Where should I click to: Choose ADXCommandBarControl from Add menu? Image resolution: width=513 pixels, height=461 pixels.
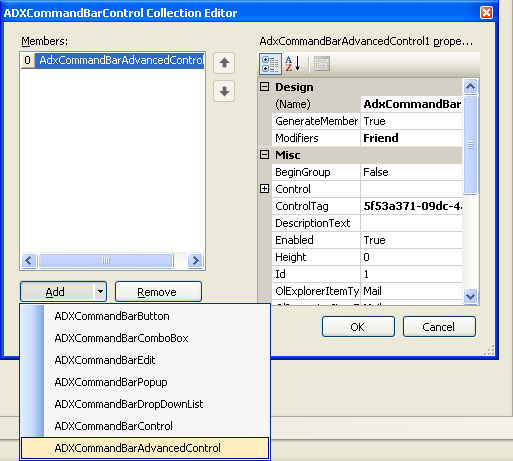tap(145, 426)
